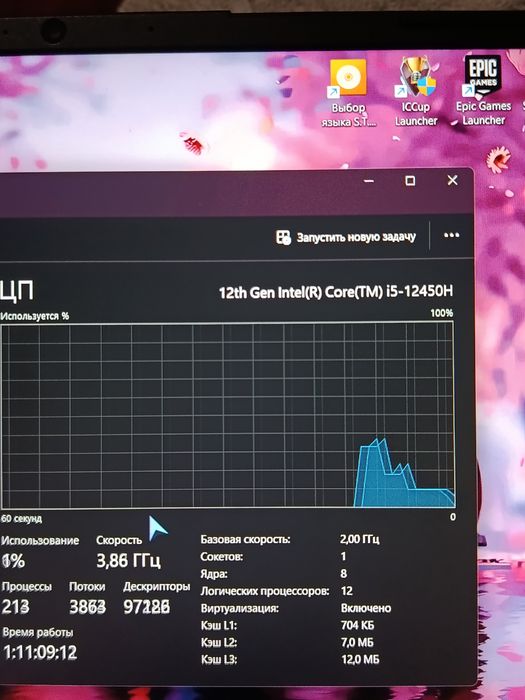The image size is (525, 700).
Task: Minimize the Task Manager window
Action: (369, 181)
